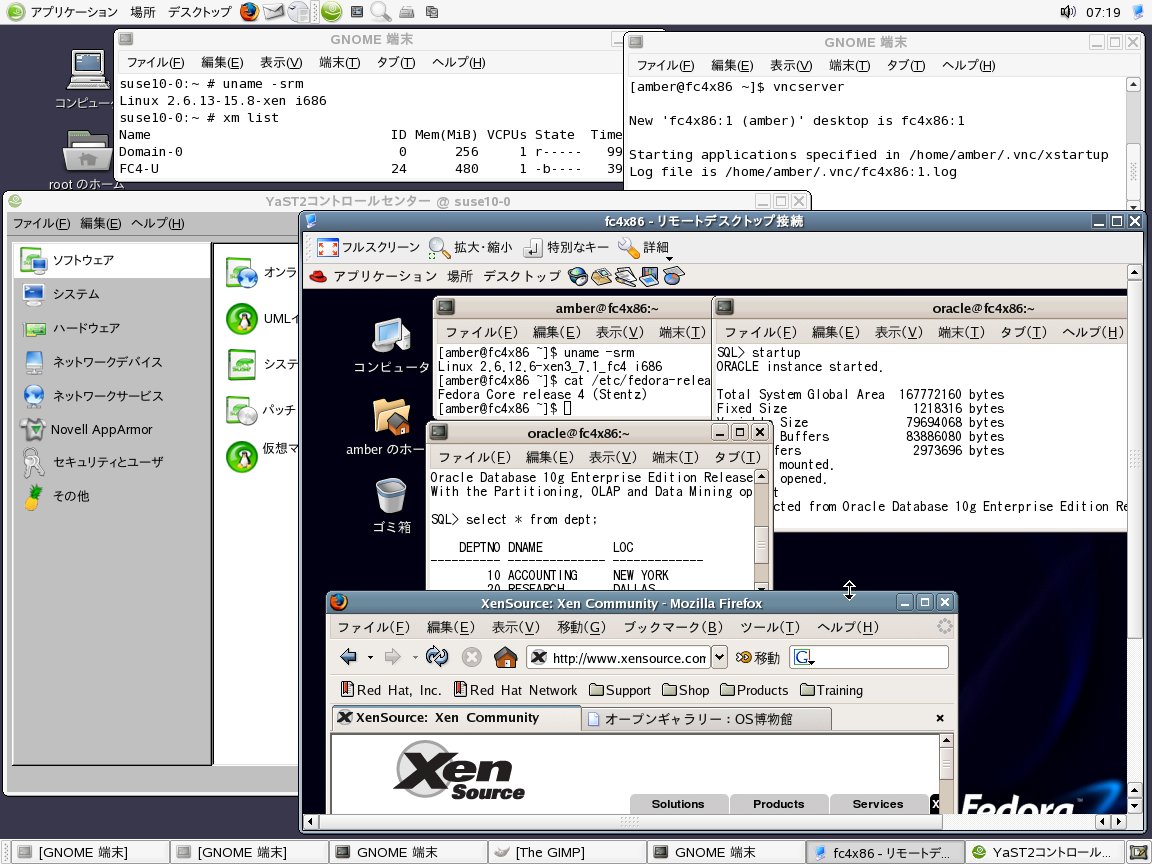Open 詳細 wrench settings in remote desktop
This screenshot has height=864, width=1152.
(643, 248)
